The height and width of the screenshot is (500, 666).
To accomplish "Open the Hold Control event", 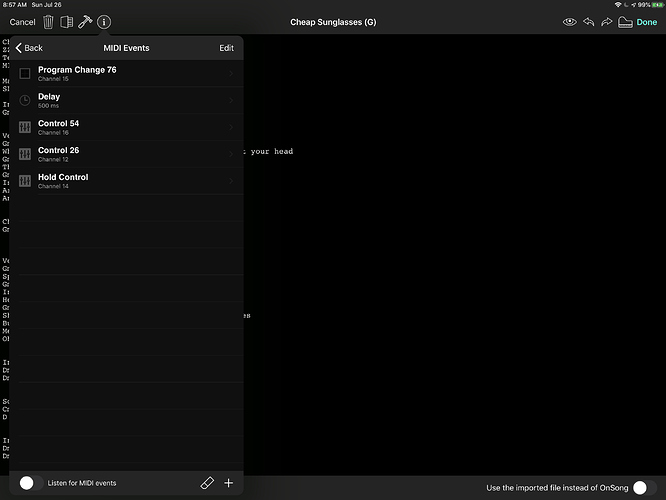I will click(x=127, y=181).
